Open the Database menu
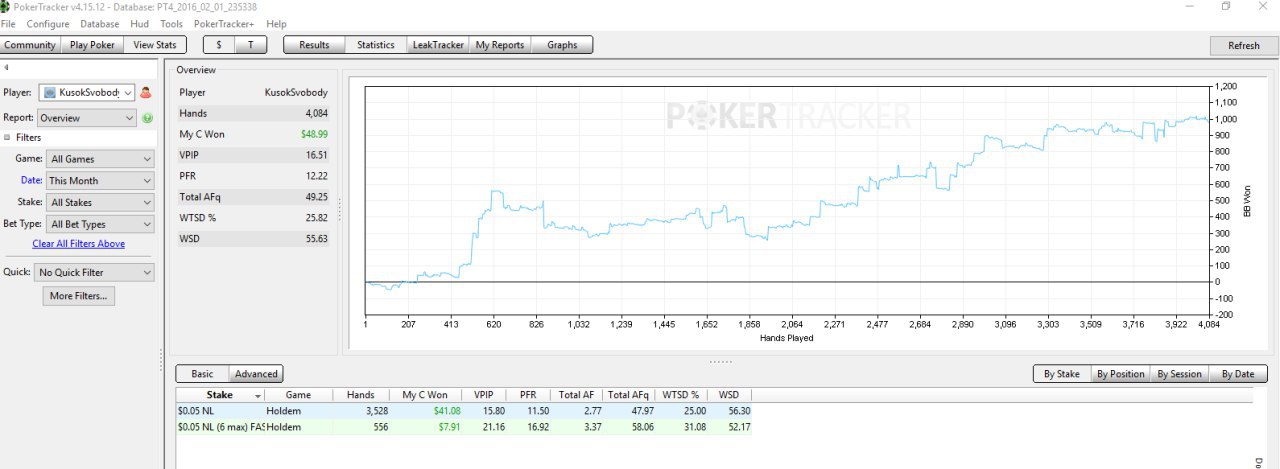 (x=99, y=24)
